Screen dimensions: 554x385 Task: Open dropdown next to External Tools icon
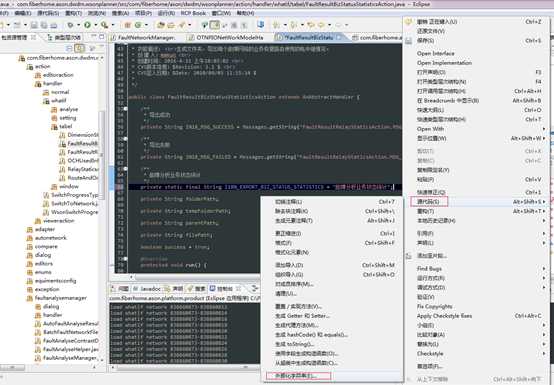point(113,25)
